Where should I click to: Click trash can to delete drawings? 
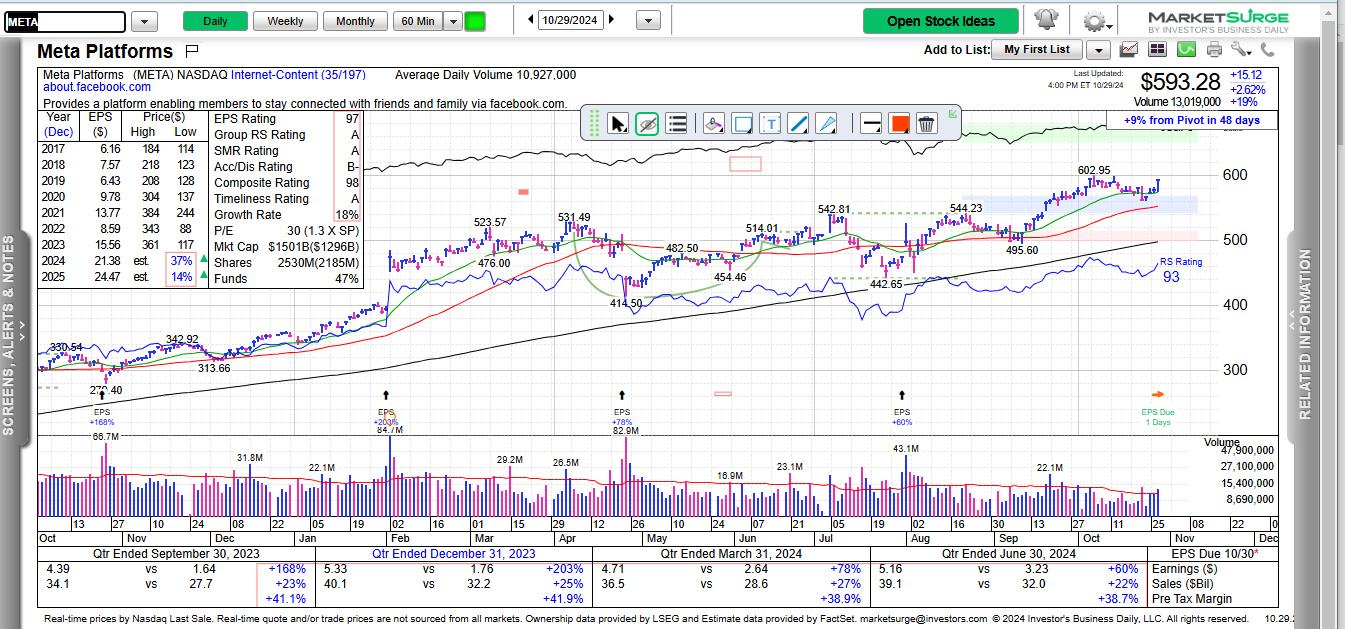(x=927, y=123)
